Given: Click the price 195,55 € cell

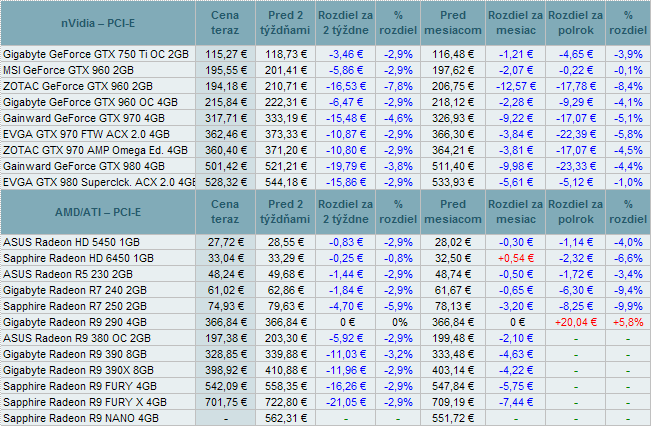Looking at the screenshot, I should pyautogui.click(x=225, y=70).
